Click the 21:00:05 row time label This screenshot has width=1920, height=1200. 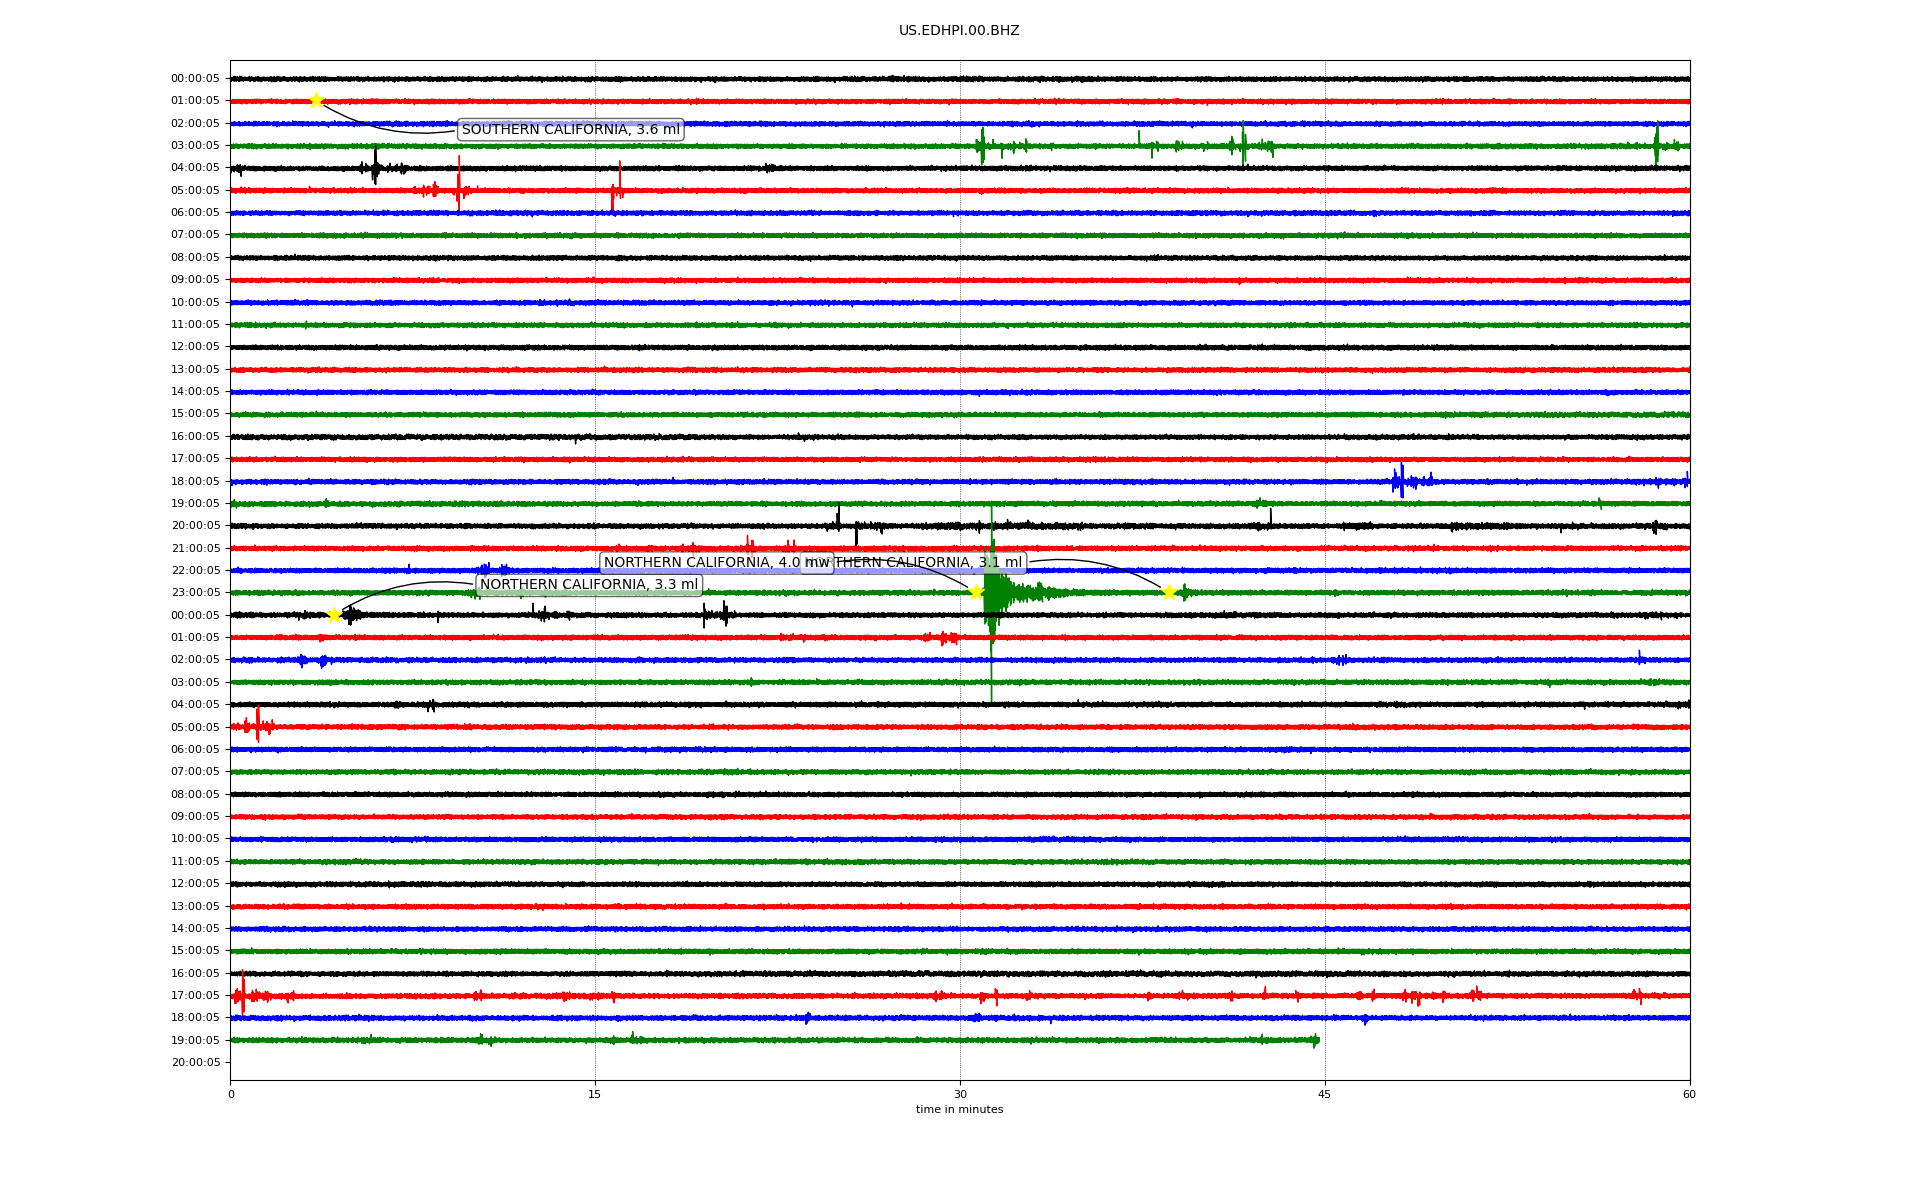[x=195, y=548]
